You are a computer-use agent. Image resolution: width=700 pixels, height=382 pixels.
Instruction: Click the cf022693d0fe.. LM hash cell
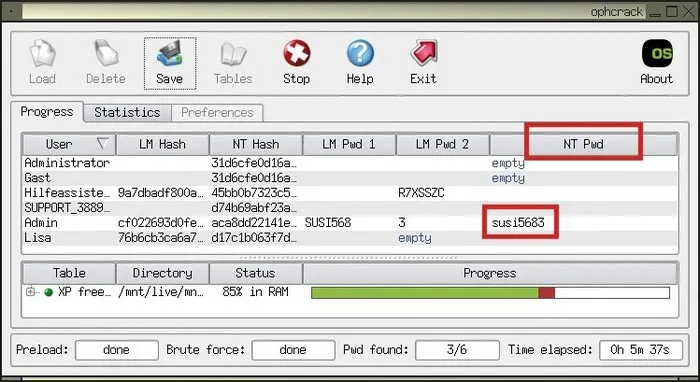pos(161,223)
